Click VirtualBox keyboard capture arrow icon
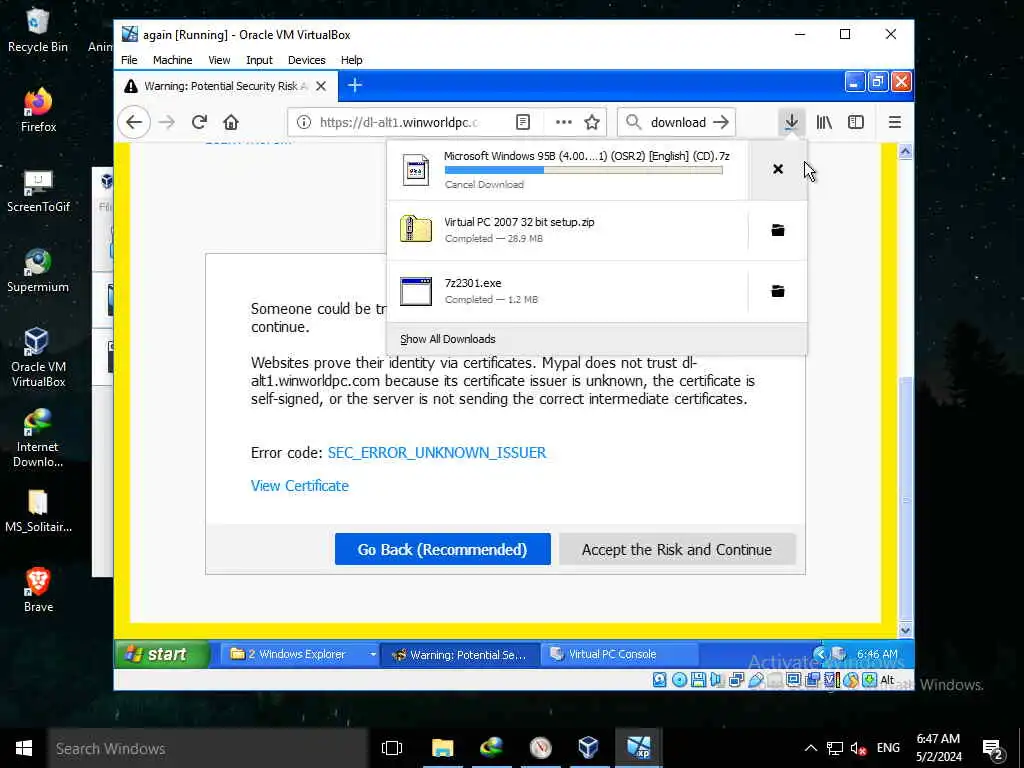 tap(869, 680)
